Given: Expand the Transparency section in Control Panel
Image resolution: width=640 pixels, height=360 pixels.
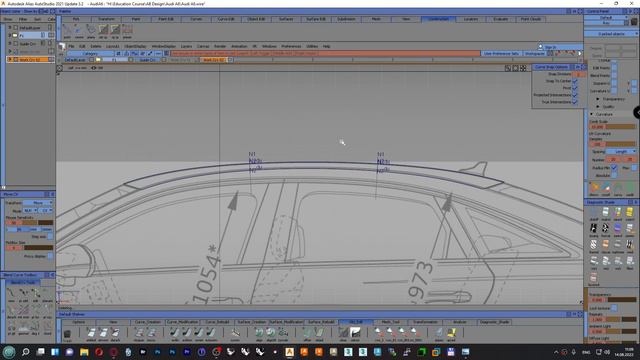Looking at the screenshot, I should [598, 99].
